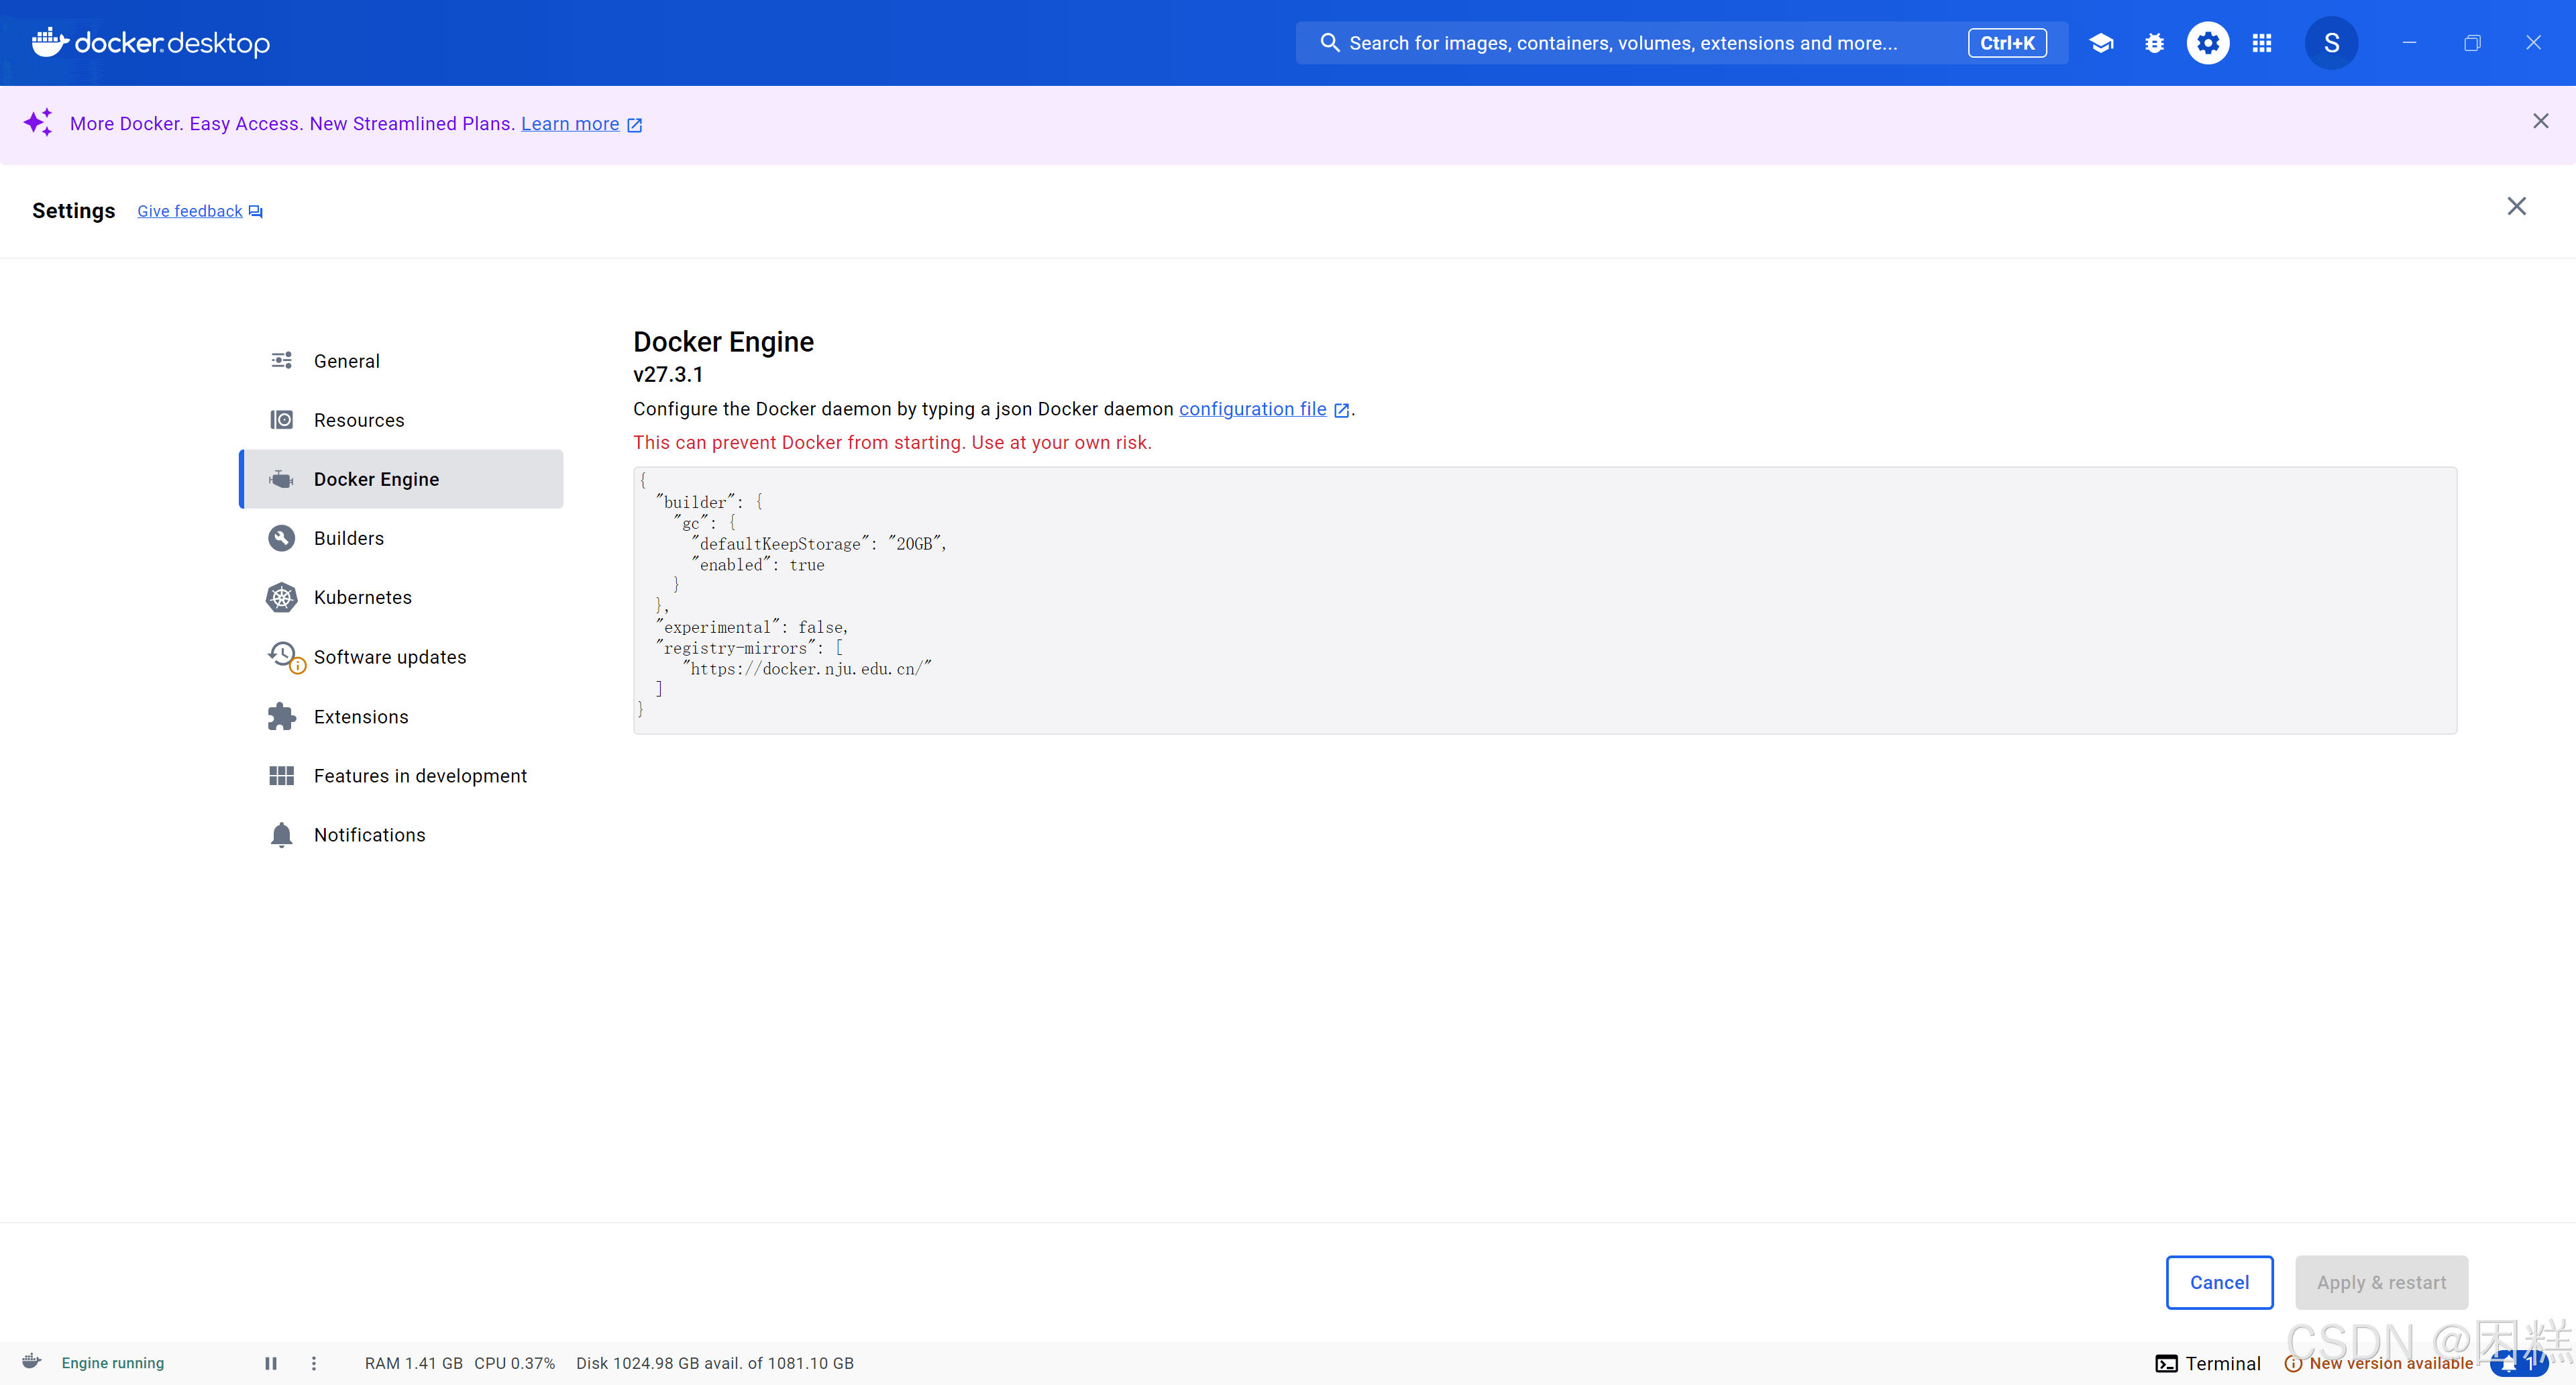Click the v27.3.1 version text
This screenshot has height=1385, width=2576.
(x=668, y=374)
